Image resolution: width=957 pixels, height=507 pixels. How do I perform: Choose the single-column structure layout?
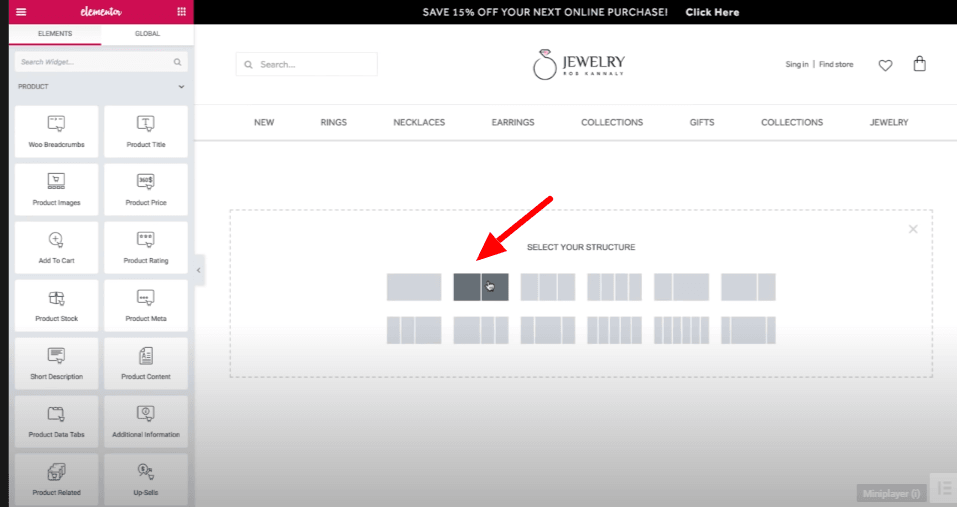coord(414,287)
